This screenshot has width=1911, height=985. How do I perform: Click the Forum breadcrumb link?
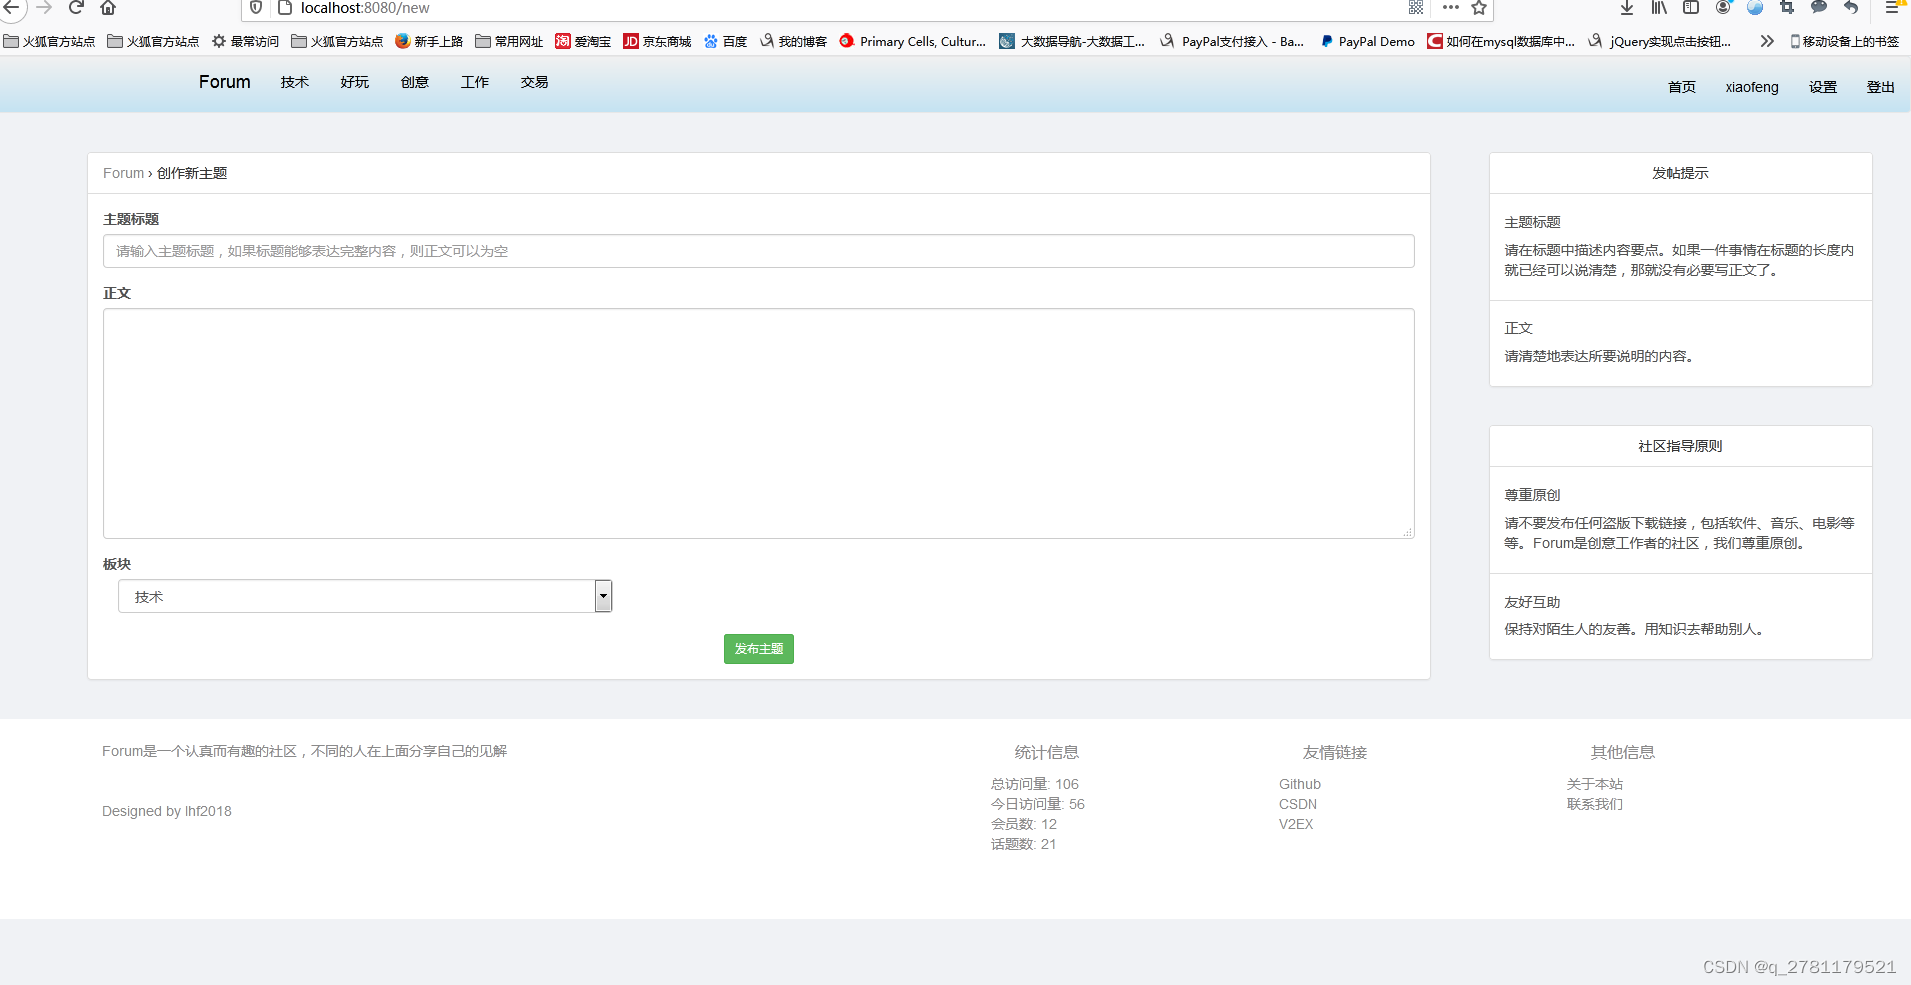tap(123, 173)
